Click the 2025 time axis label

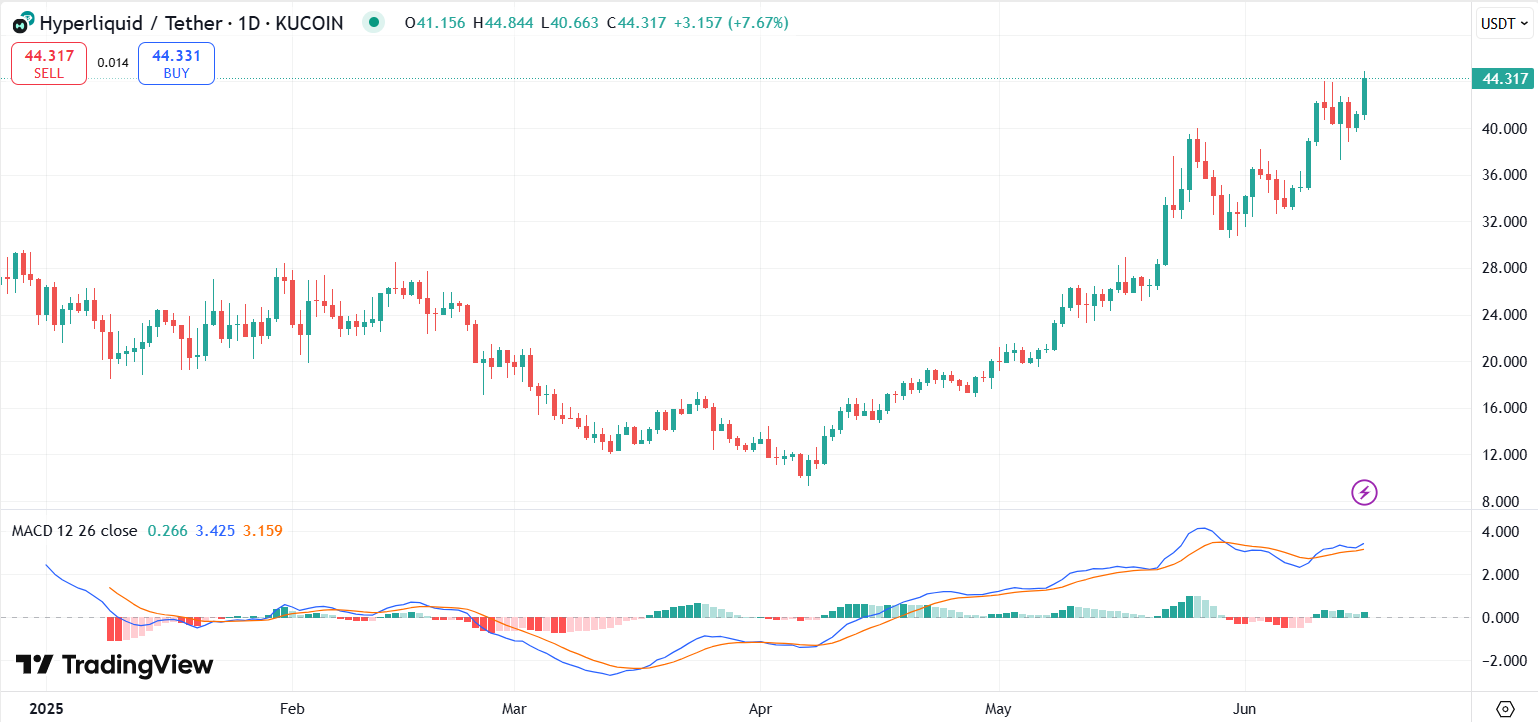47,709
